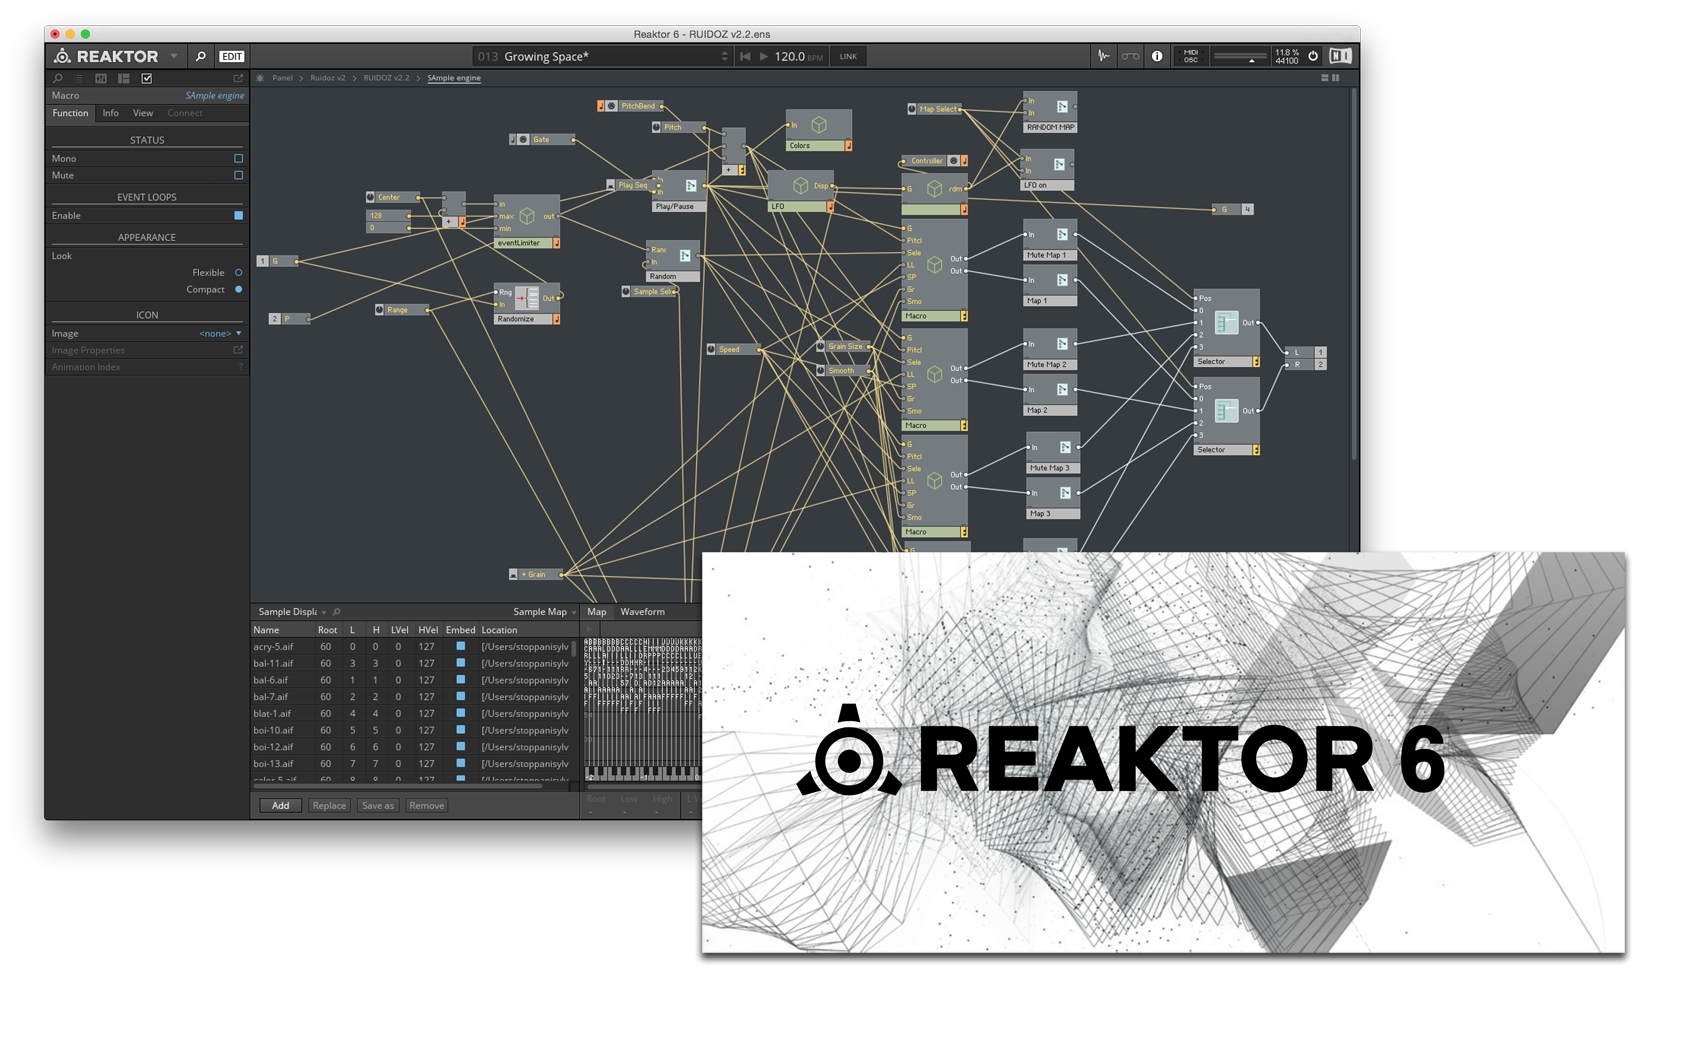This screenshot has width=1700, height=1048.
Task: Click the sample list horizontal scrollbar
Action: 397,786
